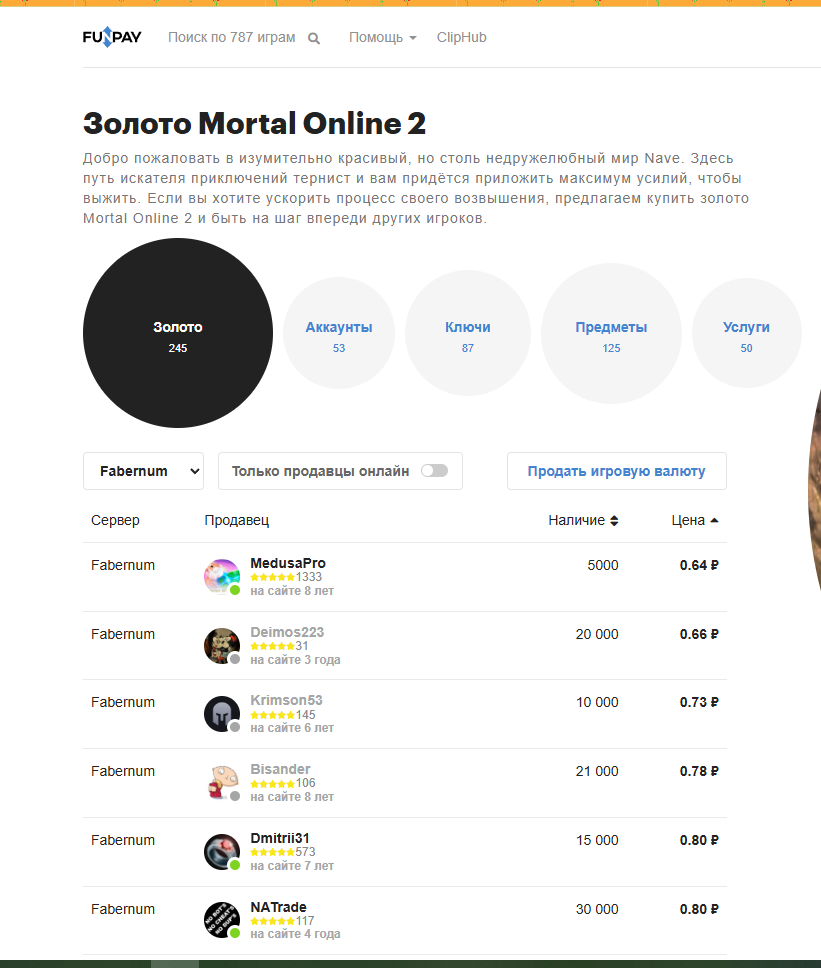Click the 10 000 stock amount
Screen dimensions: 821x968
597,702
